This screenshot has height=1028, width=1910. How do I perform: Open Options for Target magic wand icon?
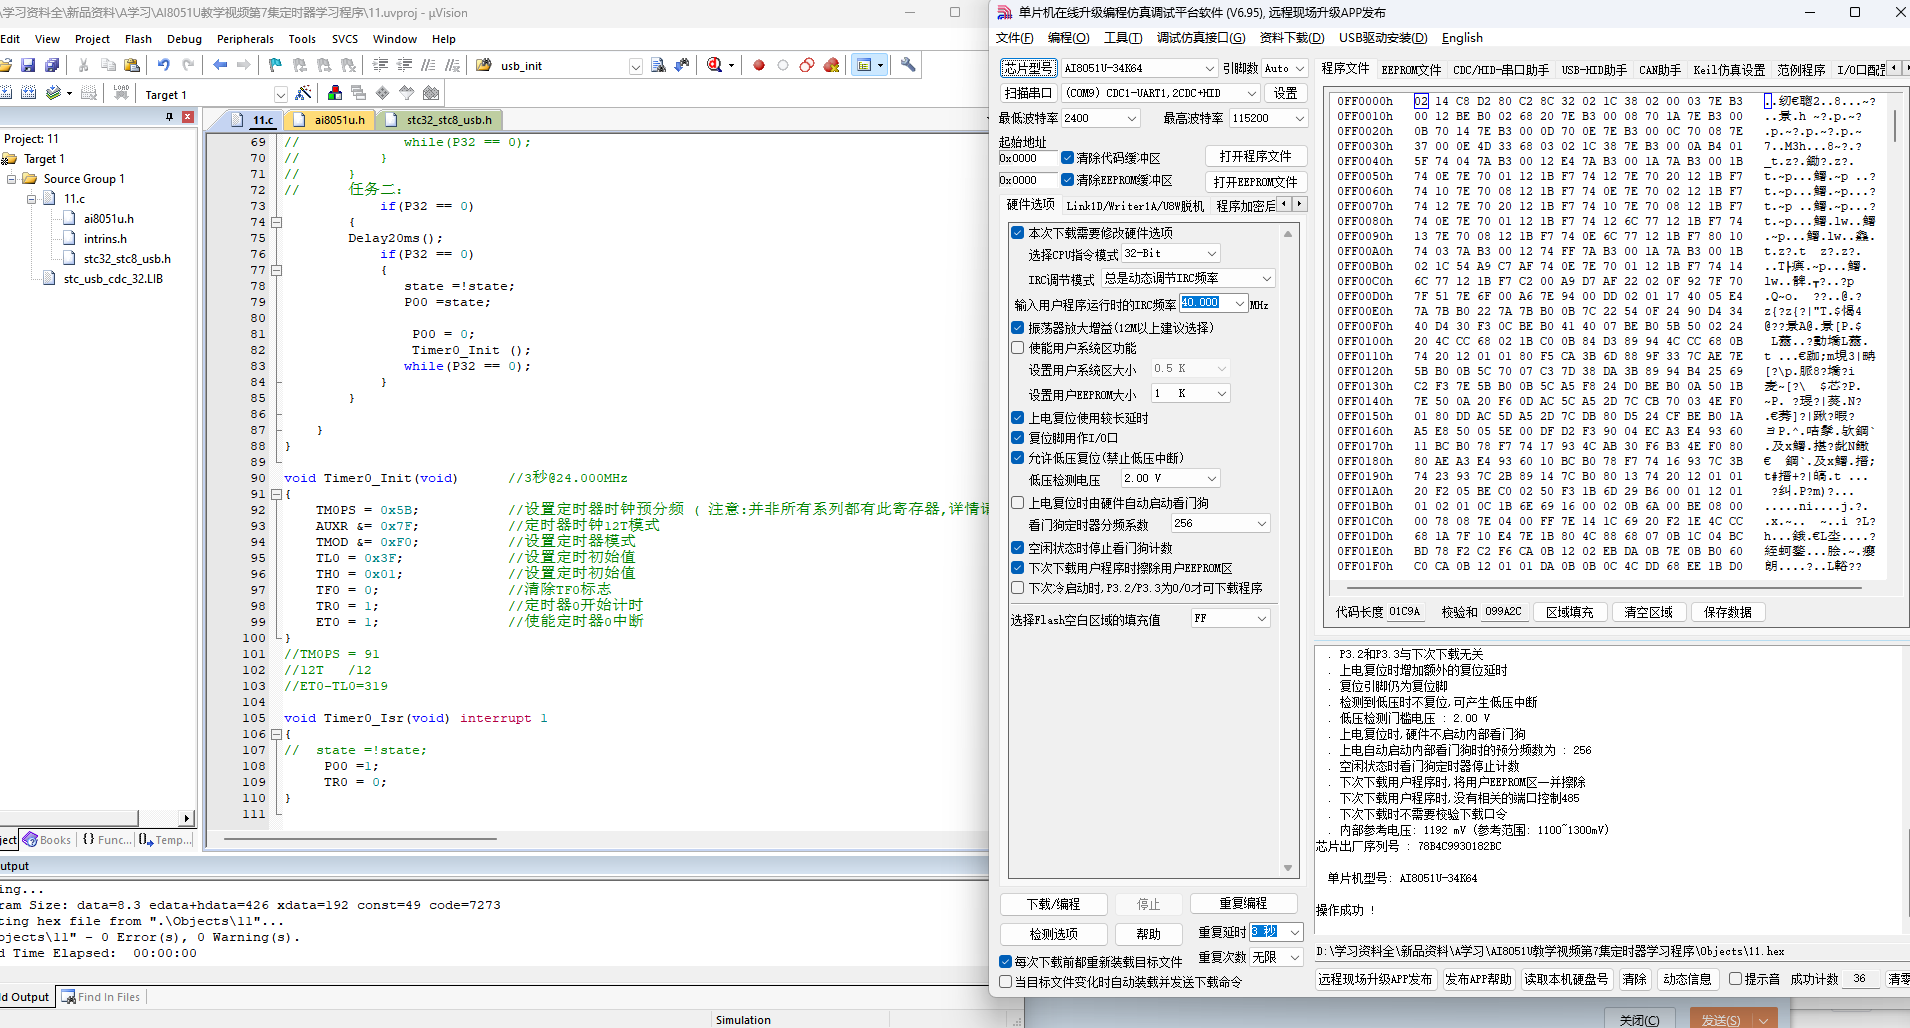coord(304,93)
